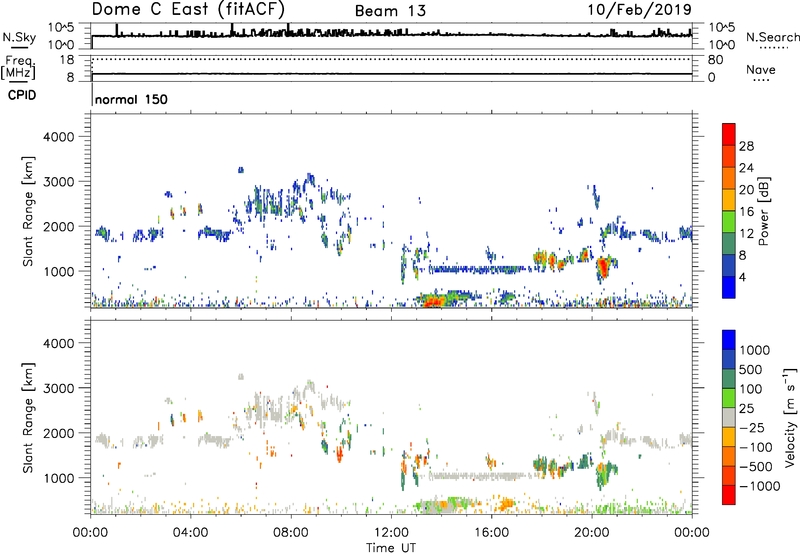Click the power panel 'Slant Range [km]' label
800x554 pixels.
(28, 211)
